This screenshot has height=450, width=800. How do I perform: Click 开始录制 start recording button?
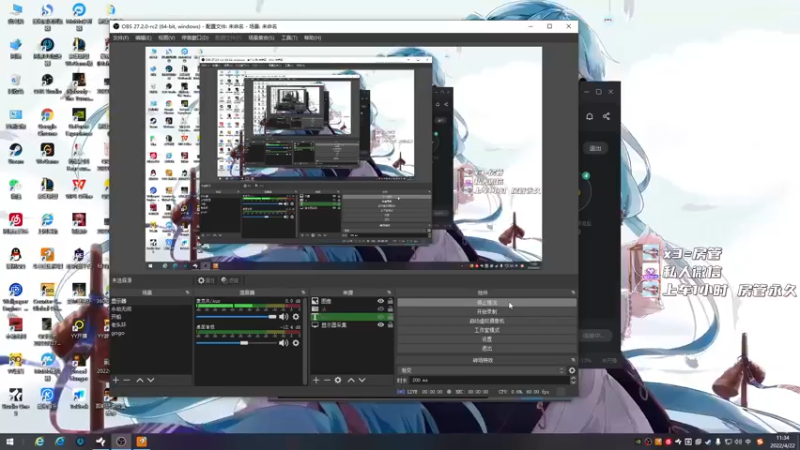point(487,312)
